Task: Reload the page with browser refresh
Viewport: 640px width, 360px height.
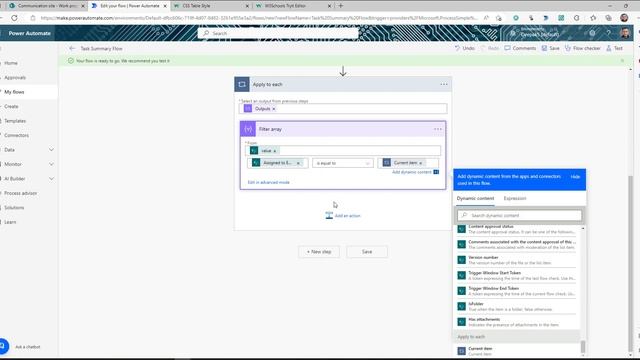Action: pyautogui.click(x=14, y=18)
